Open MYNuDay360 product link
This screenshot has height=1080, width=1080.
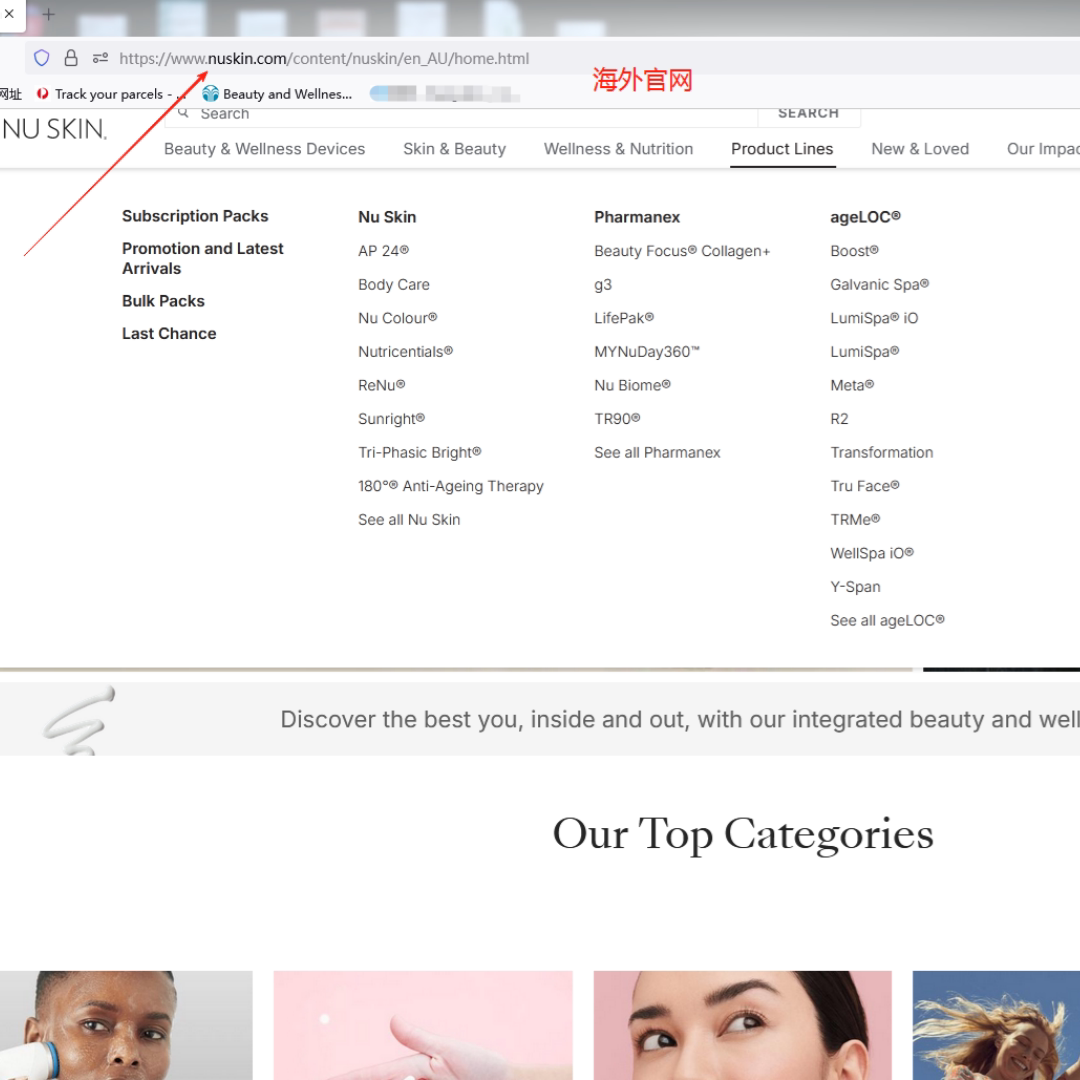pyautogui.click(x=647, y=352)
